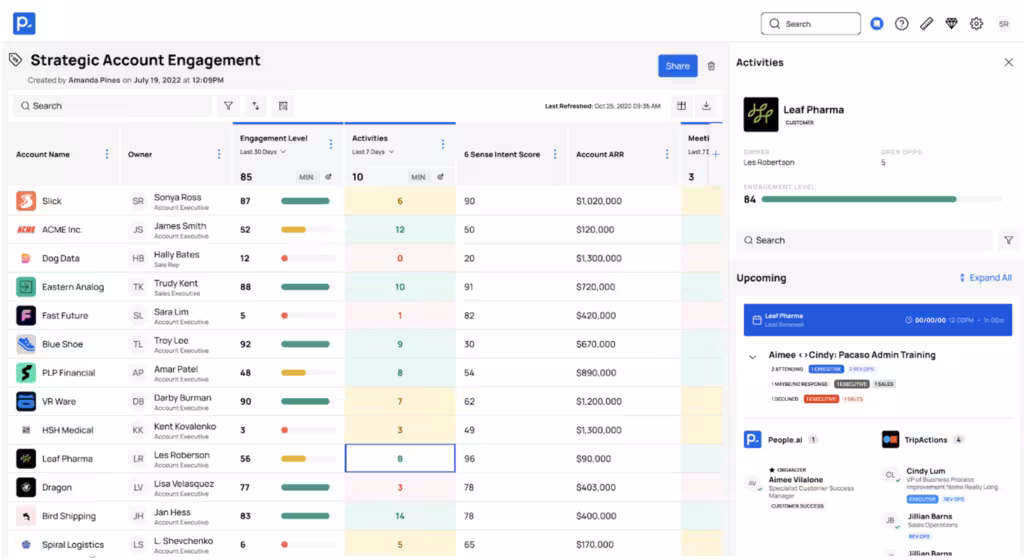Open the columns layout icon
The image size is (1024, 560).
(681, 106)
